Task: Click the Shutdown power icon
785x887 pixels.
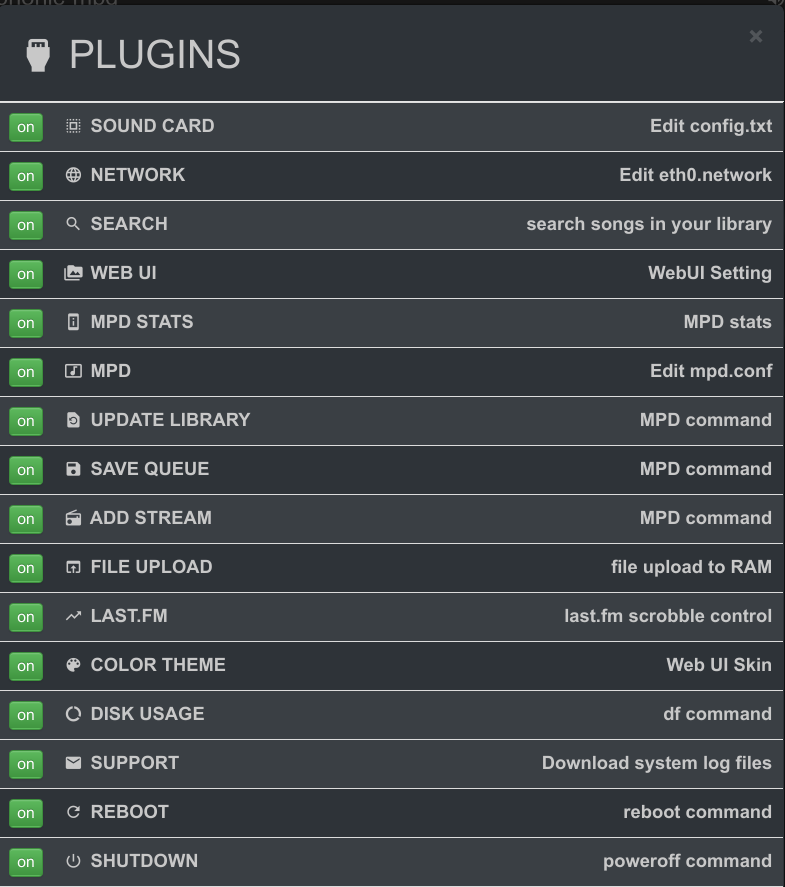Action: [x=73, y=861]
